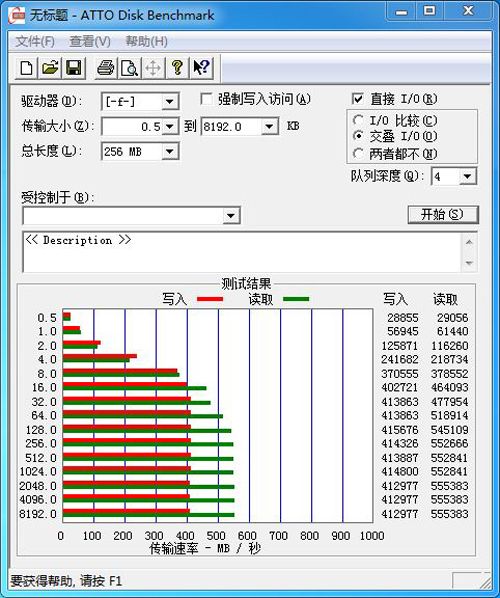Click the Print toolbar icon
The width and height of the screenshot is (500, 598).
[106, 68]
